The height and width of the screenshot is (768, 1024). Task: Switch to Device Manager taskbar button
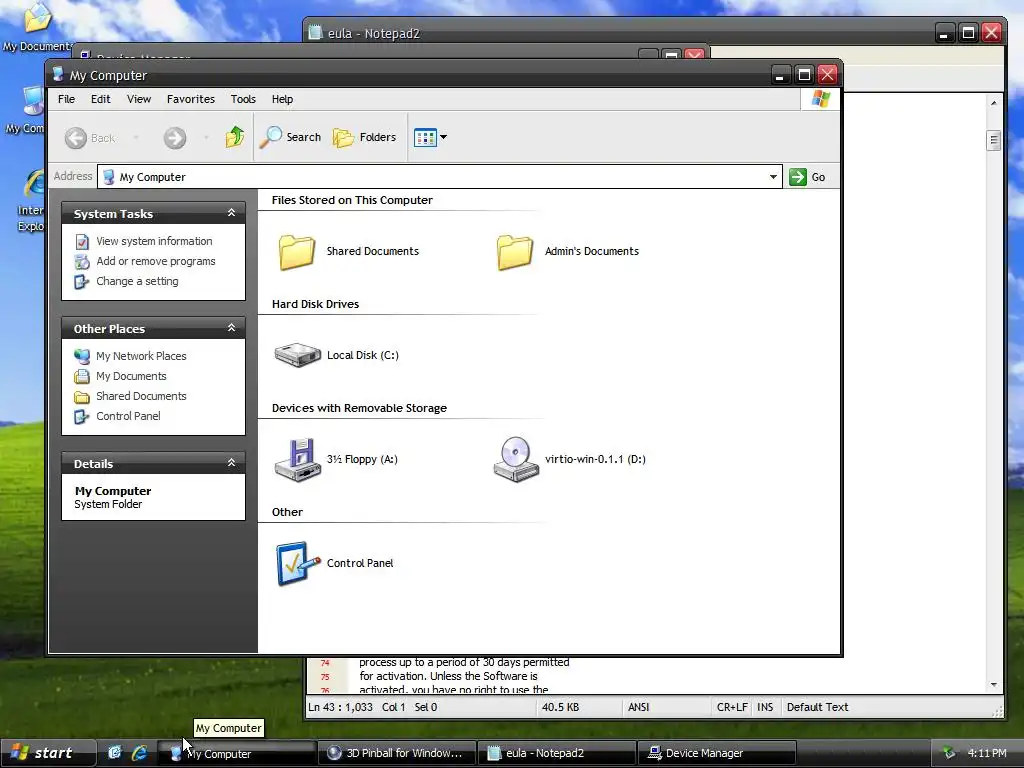click(716, 753)
